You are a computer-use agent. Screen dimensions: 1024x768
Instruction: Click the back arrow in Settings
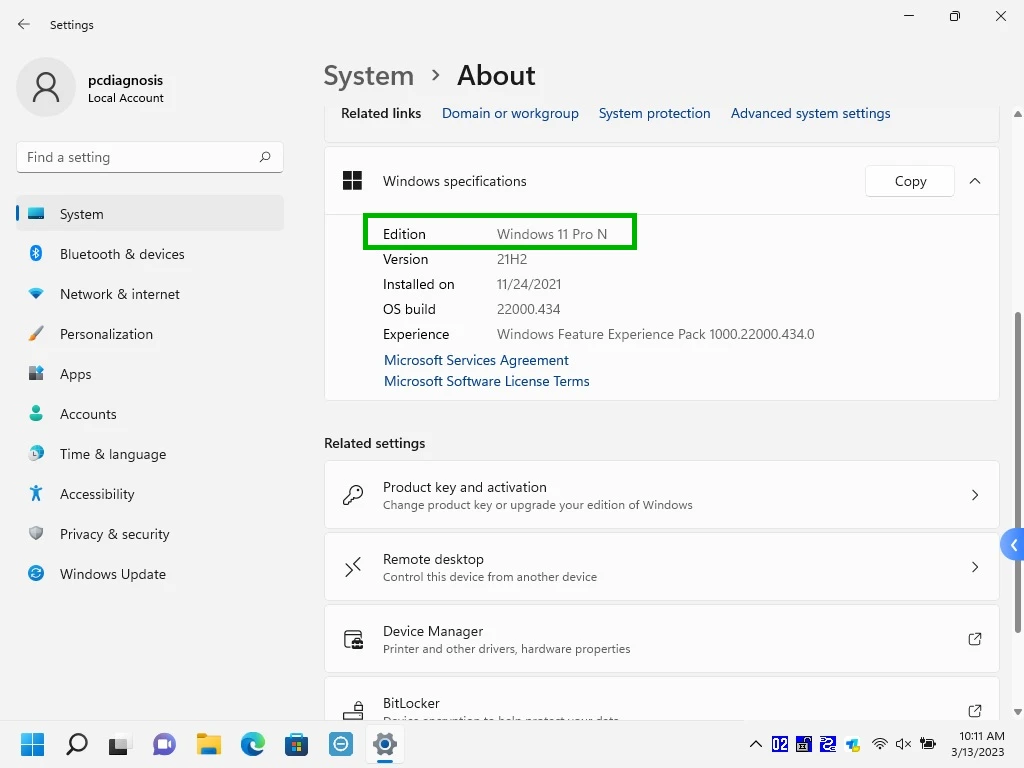(x=24, y=24)
